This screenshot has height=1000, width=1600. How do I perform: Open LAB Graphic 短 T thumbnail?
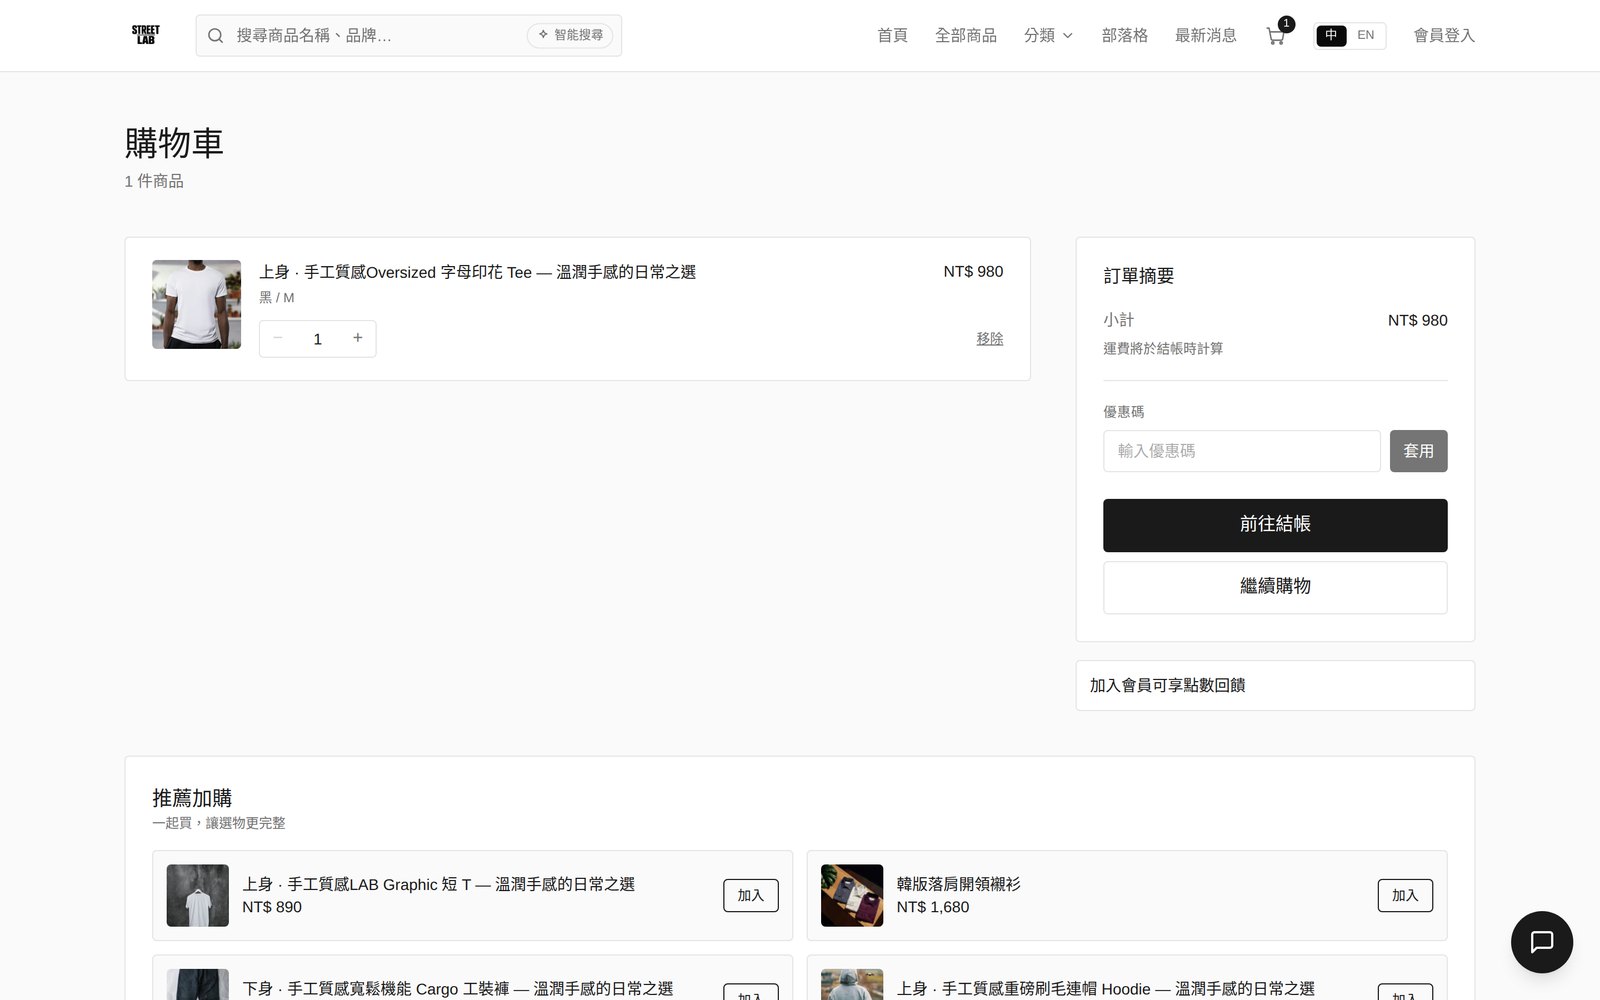tap(197, 895)
